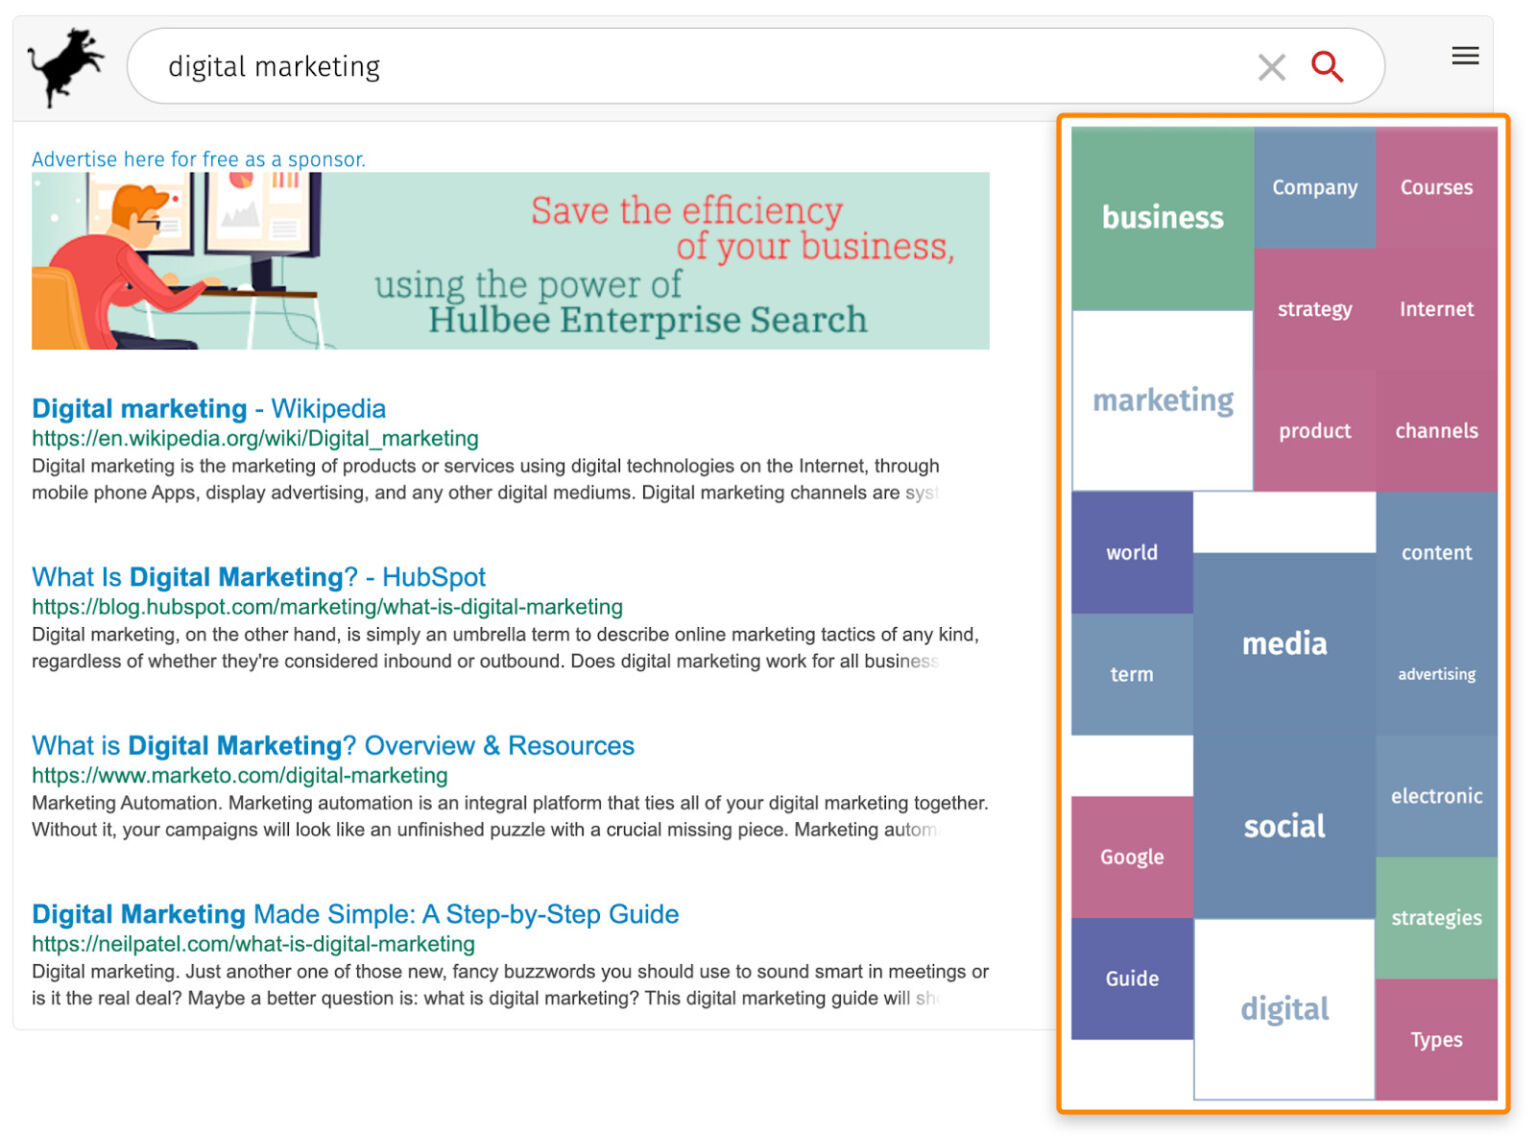
Task: Click the Hulbee bull logo
Action: tap(66, 66)
